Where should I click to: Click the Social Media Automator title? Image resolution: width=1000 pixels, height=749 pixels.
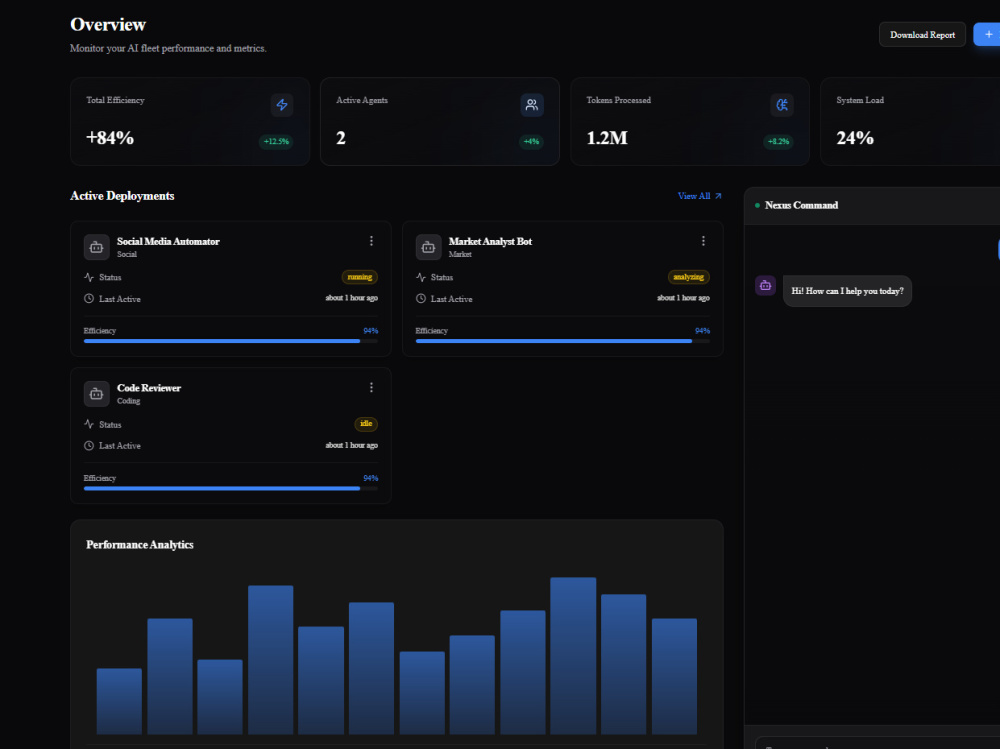pos(168,241)
